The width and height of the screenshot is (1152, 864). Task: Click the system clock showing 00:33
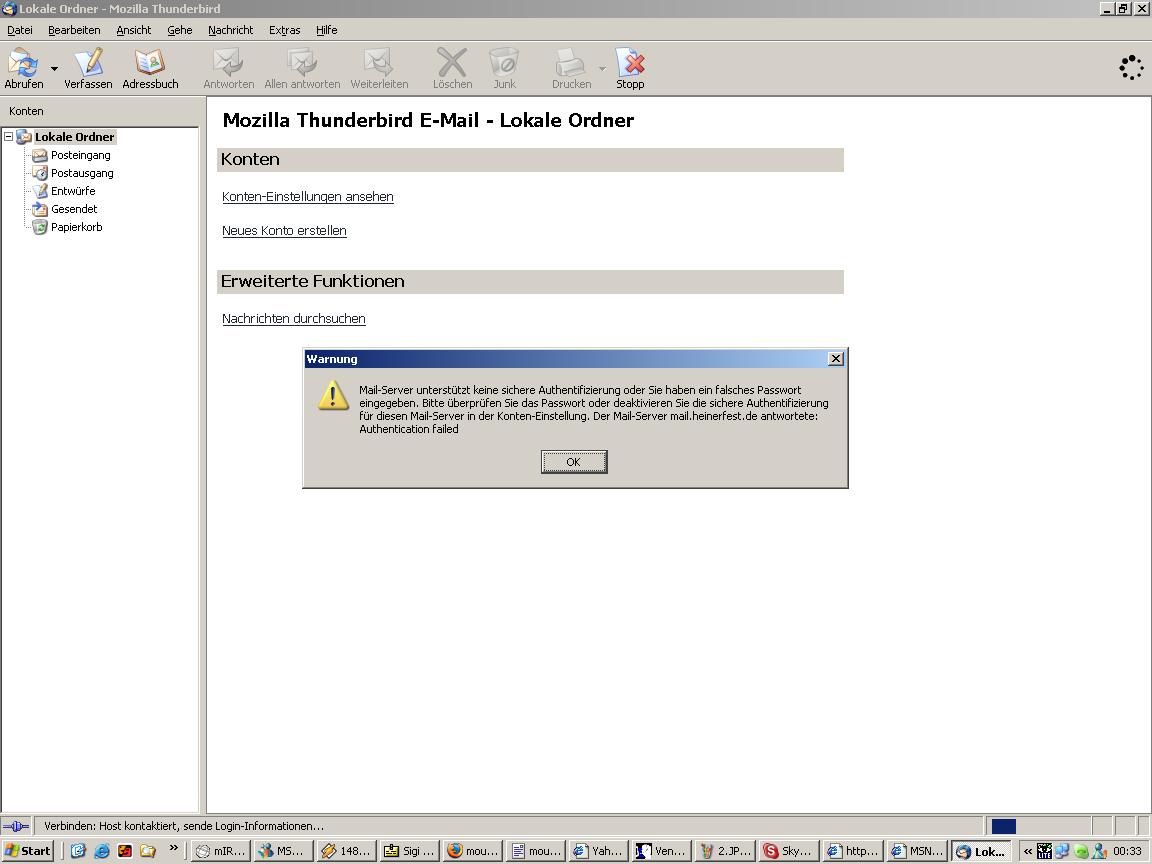tap(1127, 851)
